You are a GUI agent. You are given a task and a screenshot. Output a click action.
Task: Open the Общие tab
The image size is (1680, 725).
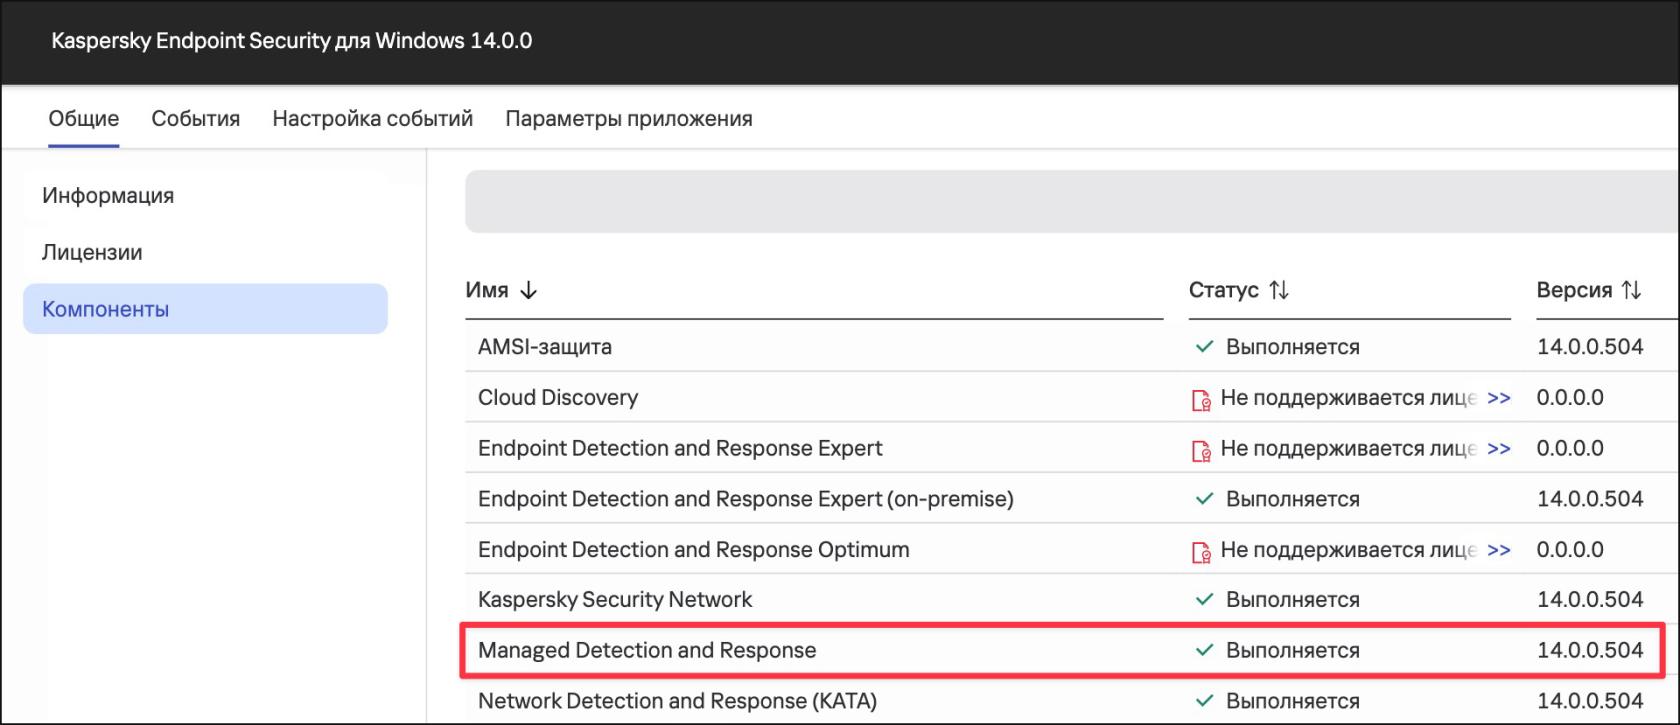point(84,118)
